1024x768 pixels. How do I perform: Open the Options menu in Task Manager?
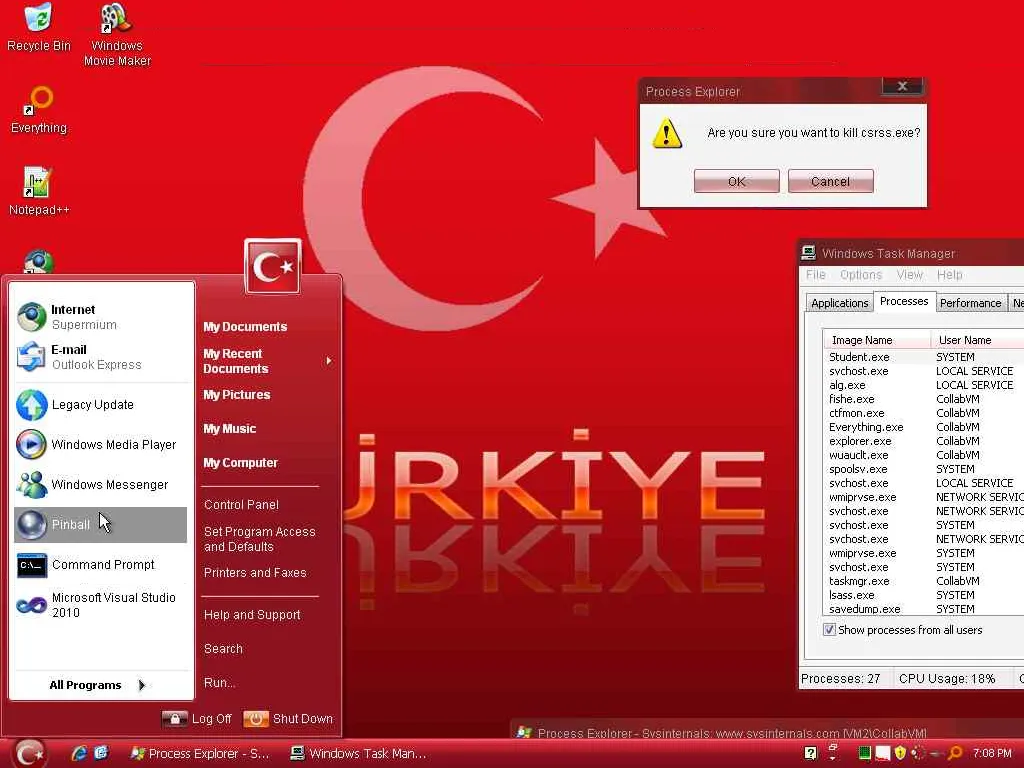861,274
